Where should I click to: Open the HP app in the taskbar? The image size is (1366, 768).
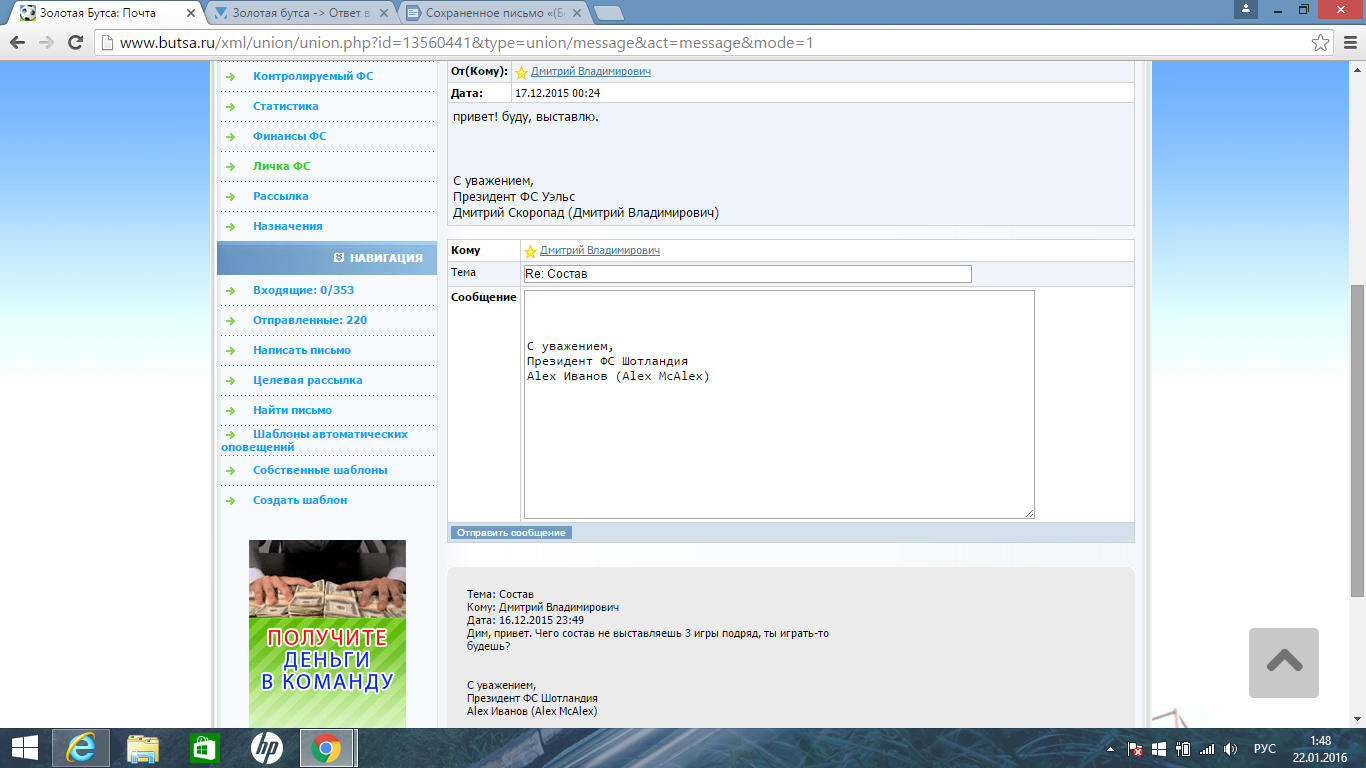[266, 747]
